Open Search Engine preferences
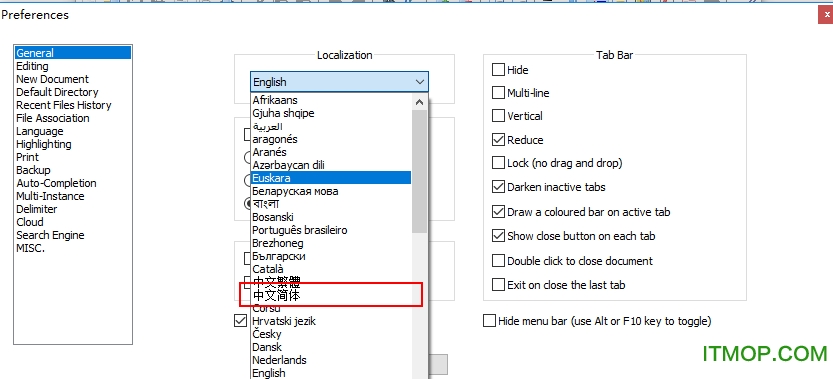Viewport: 833px width, 379px height. pos(50,235)
